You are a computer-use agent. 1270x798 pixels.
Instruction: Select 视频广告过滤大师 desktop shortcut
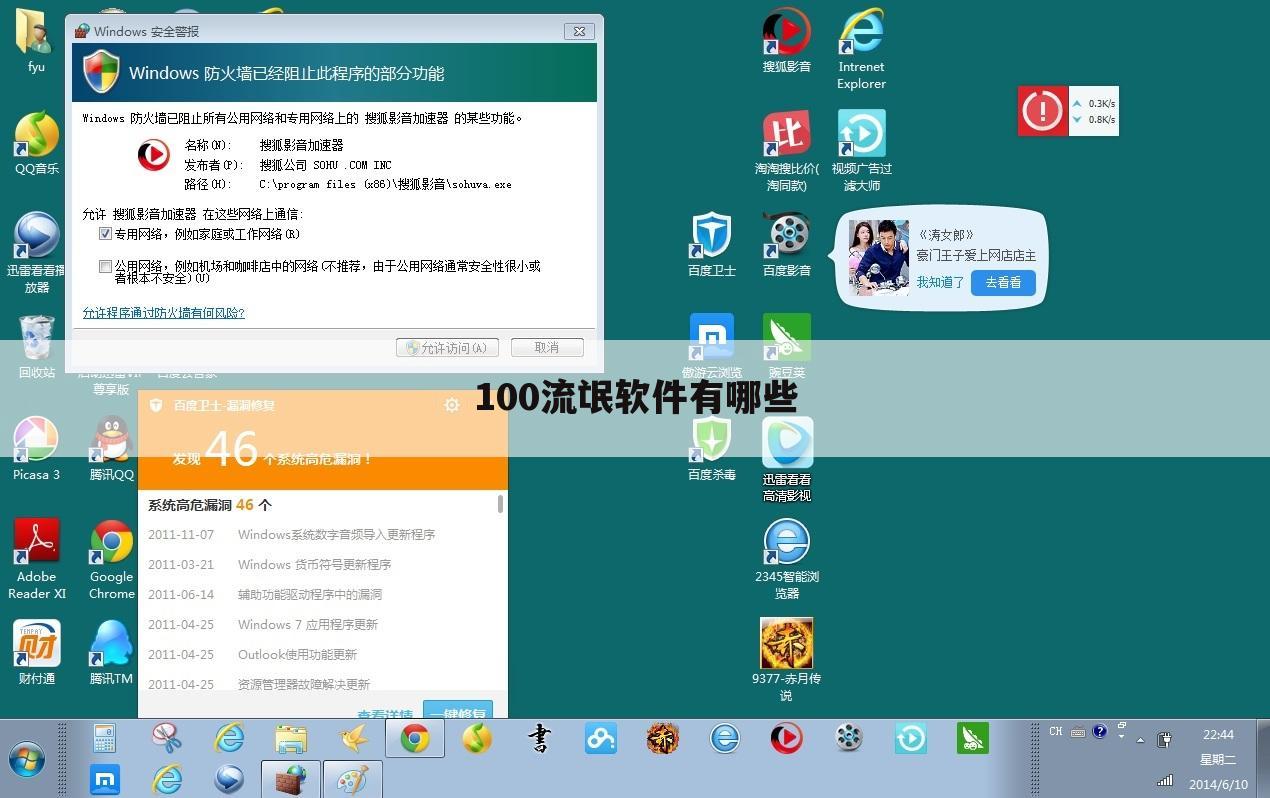pos(861,151)
